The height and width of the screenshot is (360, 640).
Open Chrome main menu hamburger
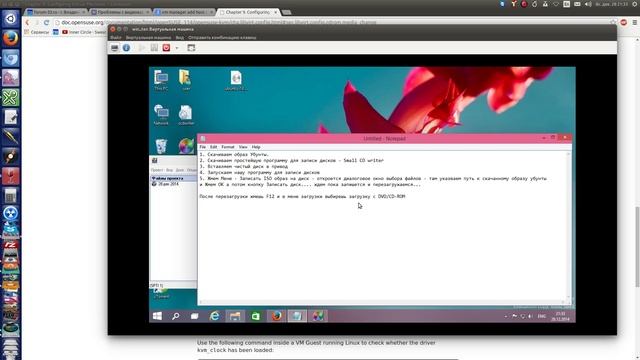point(635,22)
